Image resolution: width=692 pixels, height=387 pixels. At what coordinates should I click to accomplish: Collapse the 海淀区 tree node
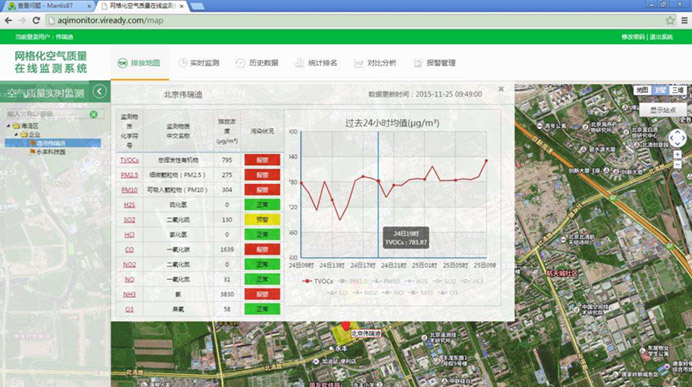[x=8, y=126]
